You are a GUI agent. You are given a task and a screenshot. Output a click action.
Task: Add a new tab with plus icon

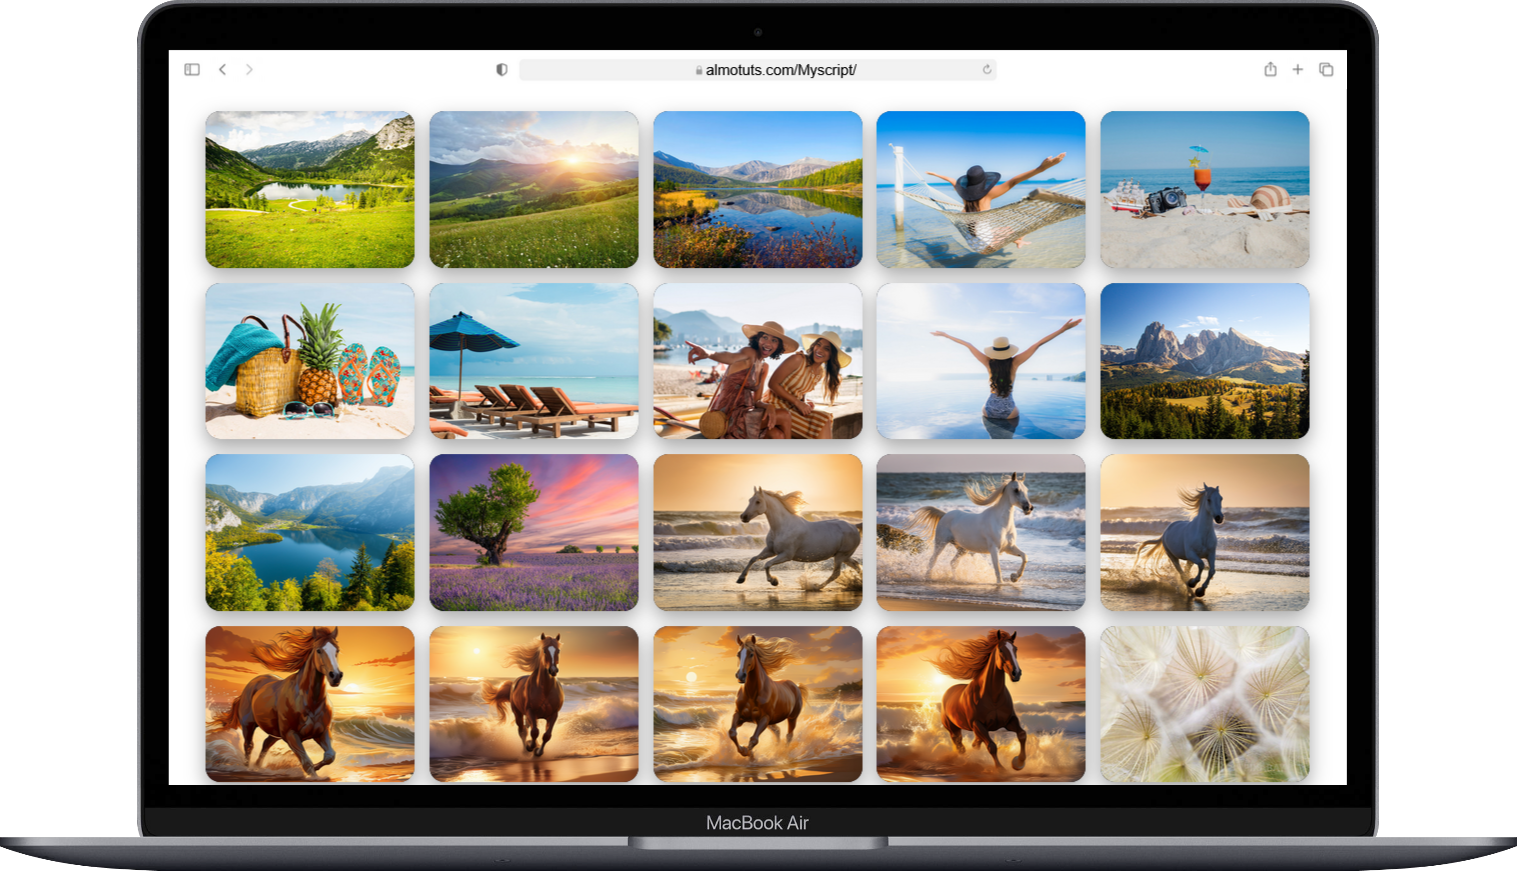(1297, 69)
